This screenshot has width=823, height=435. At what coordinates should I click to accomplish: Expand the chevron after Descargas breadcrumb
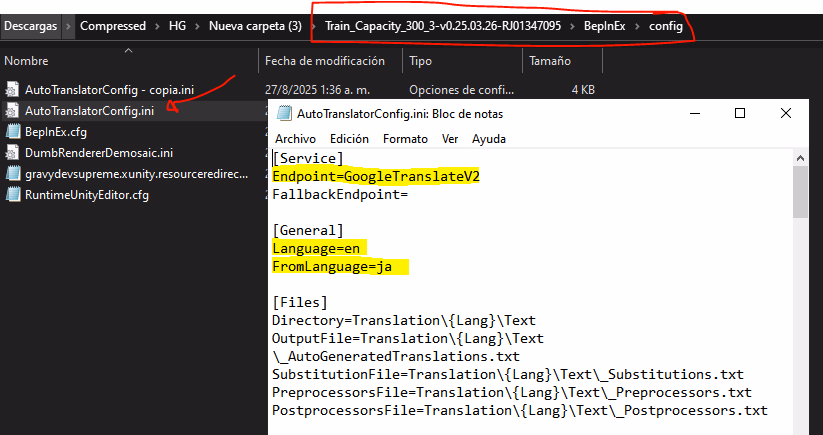click(67, 25)
